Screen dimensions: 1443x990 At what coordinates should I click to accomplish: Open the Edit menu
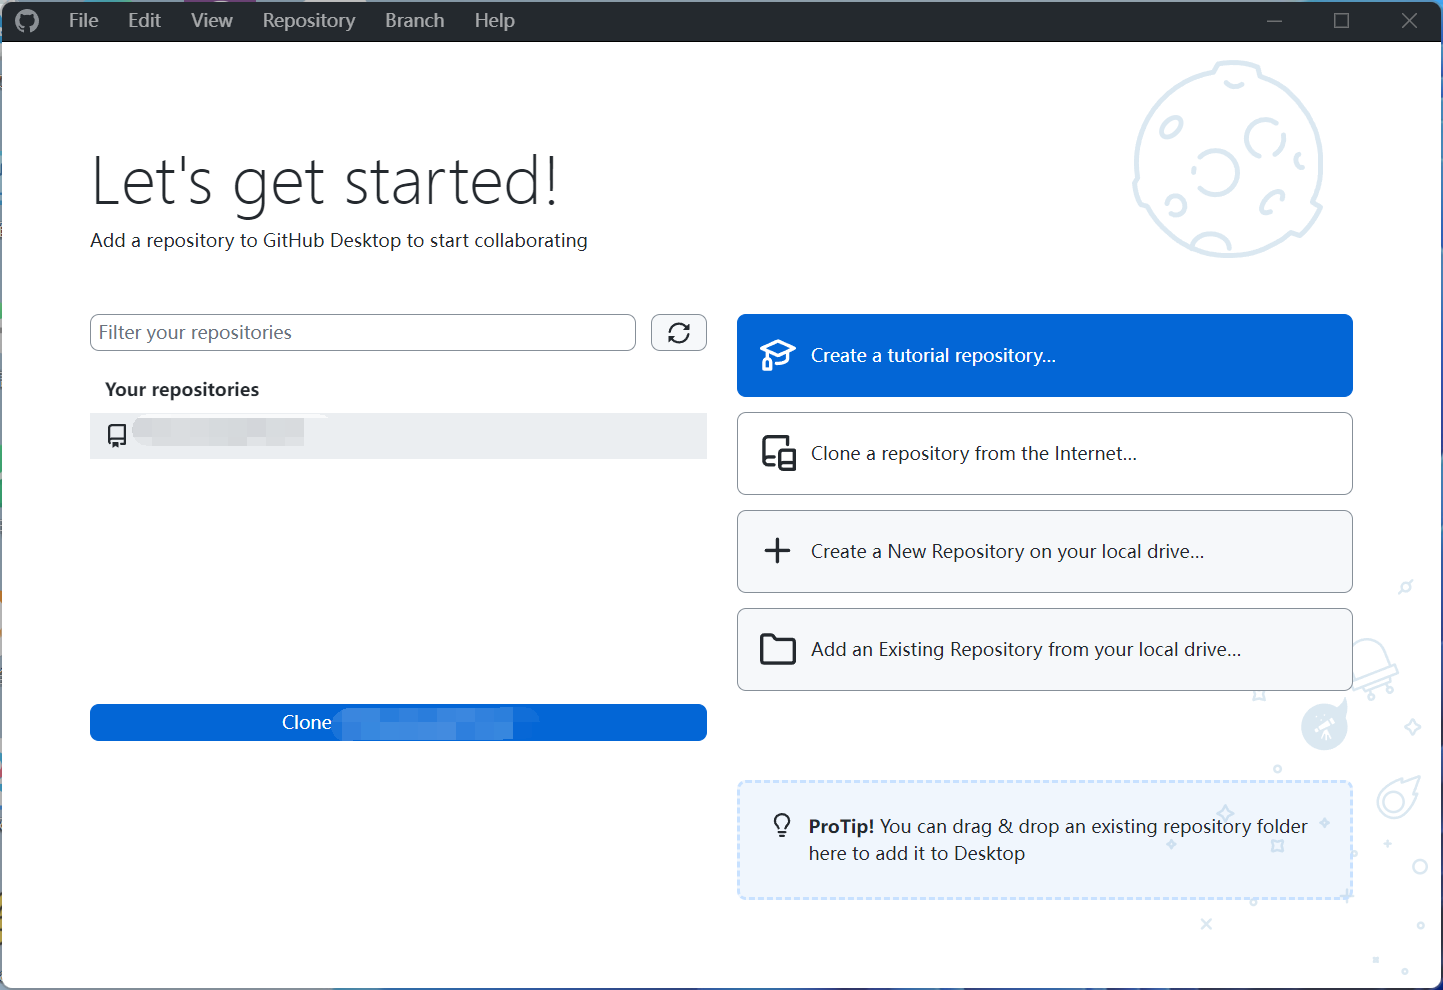coord(144,21)
